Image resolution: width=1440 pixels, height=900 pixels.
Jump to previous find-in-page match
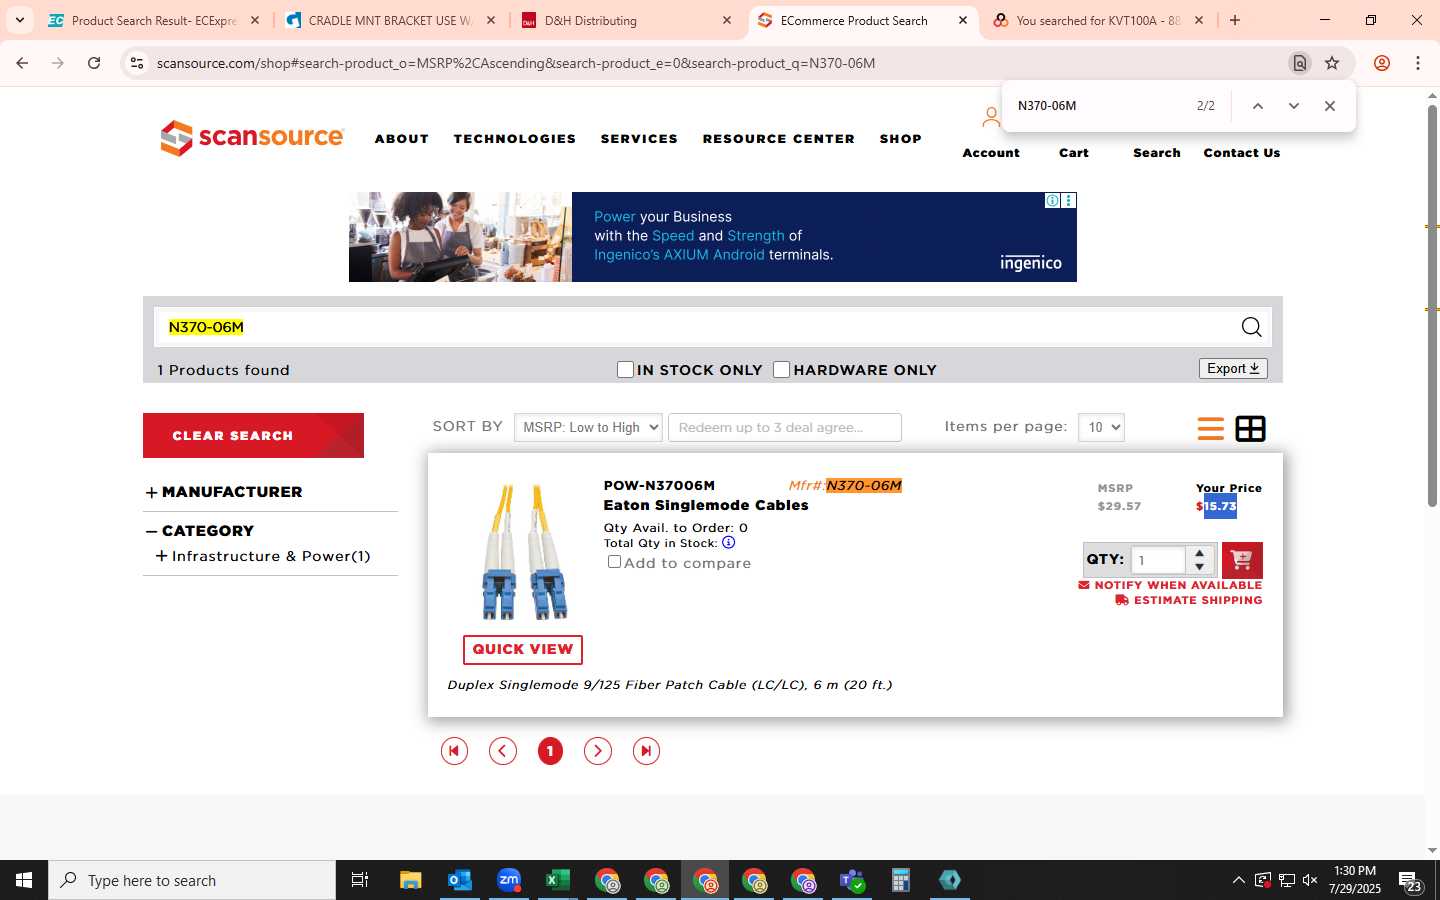click(1258, 106)
